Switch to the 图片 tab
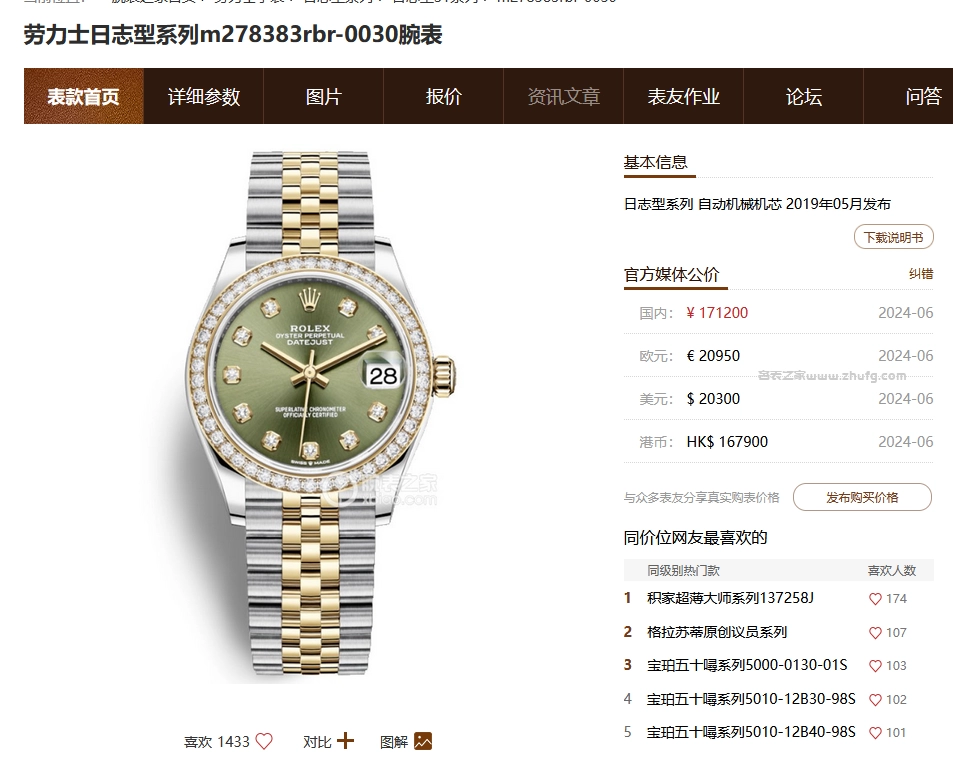The height and width of the screenshot is (761, 953). (x=323, y=96)
